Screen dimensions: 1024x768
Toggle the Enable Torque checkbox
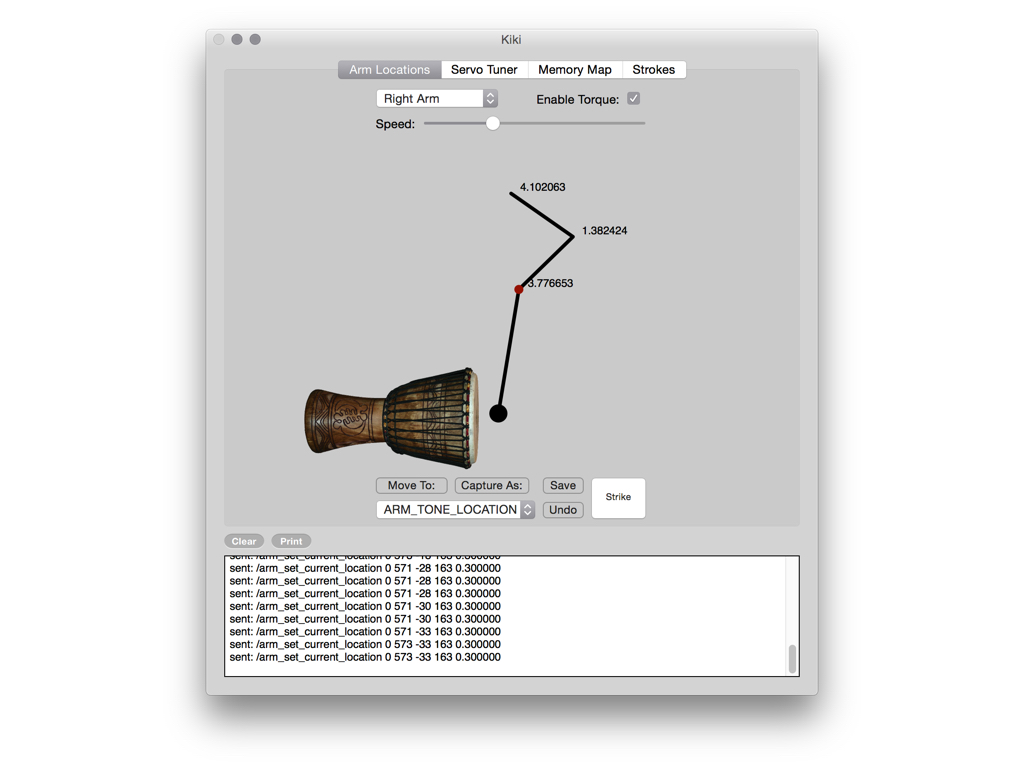click(633, 99)
